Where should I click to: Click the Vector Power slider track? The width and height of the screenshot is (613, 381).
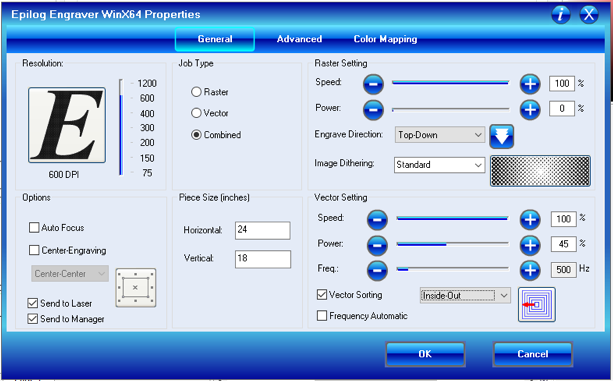pos(453,244)
